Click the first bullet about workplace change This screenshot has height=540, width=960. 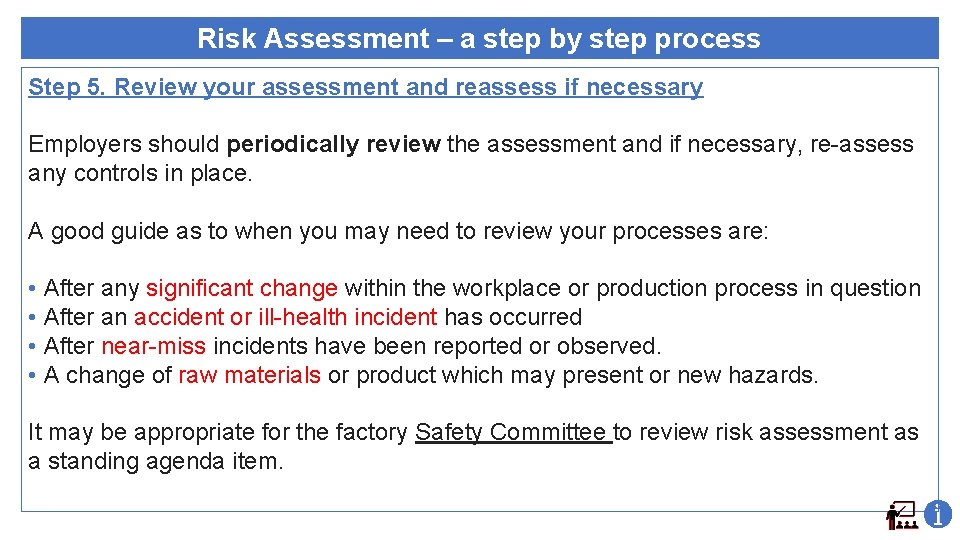[480, 289]
